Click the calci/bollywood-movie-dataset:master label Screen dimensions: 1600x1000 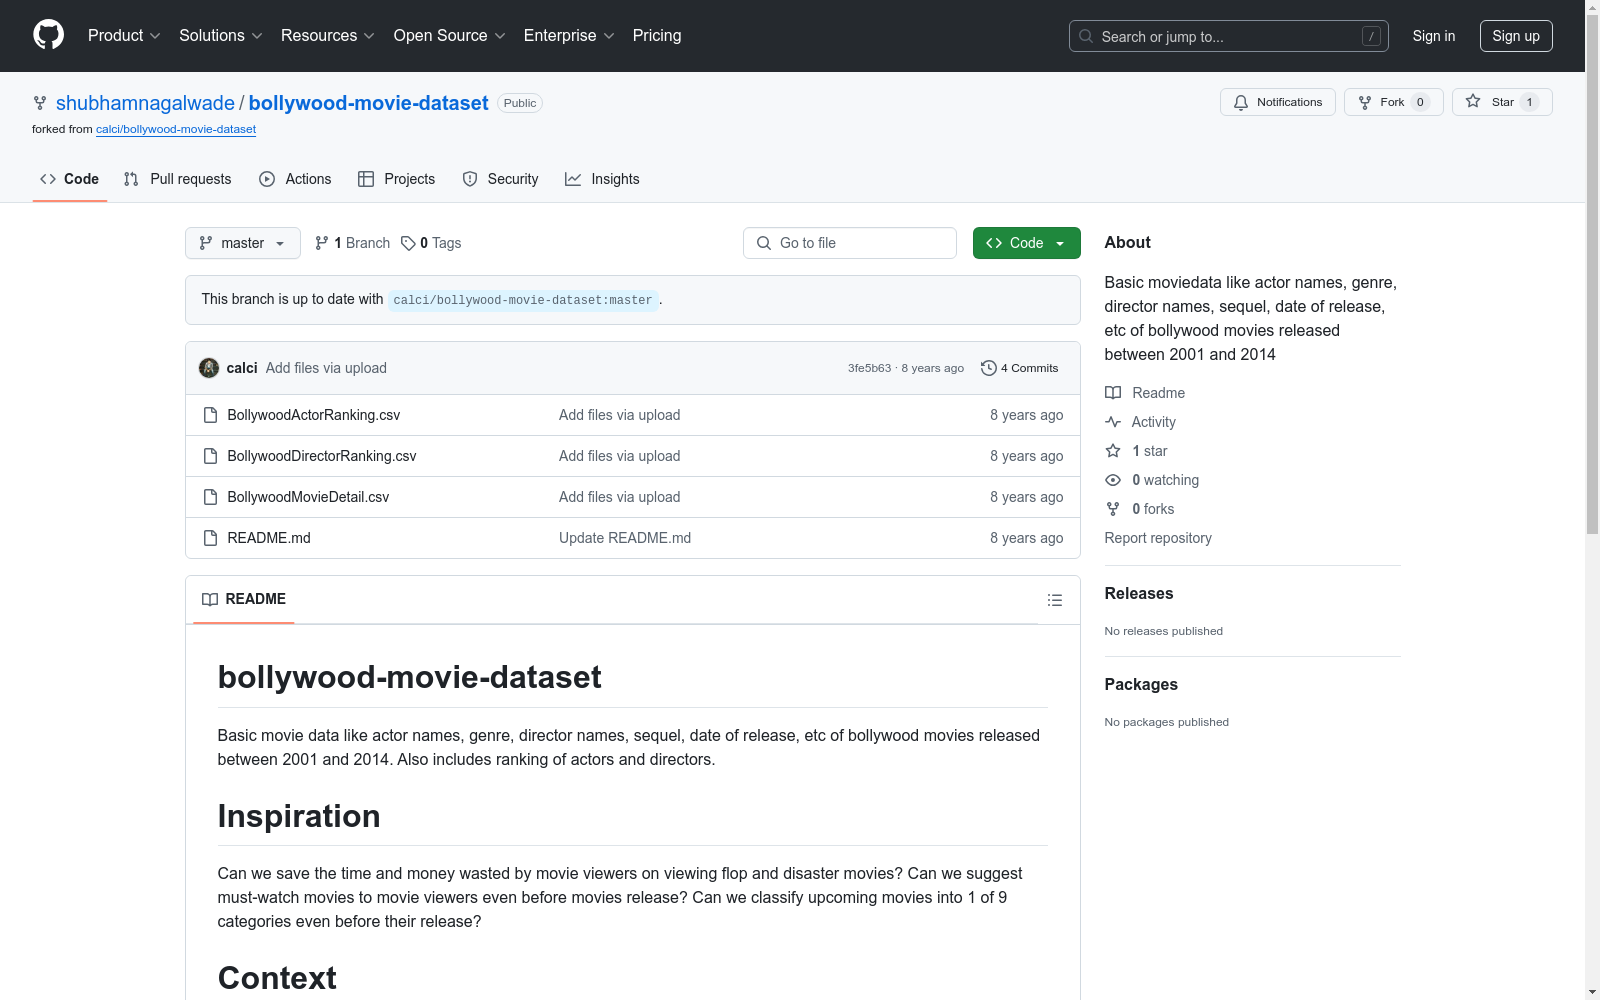(x=523, y=300)
